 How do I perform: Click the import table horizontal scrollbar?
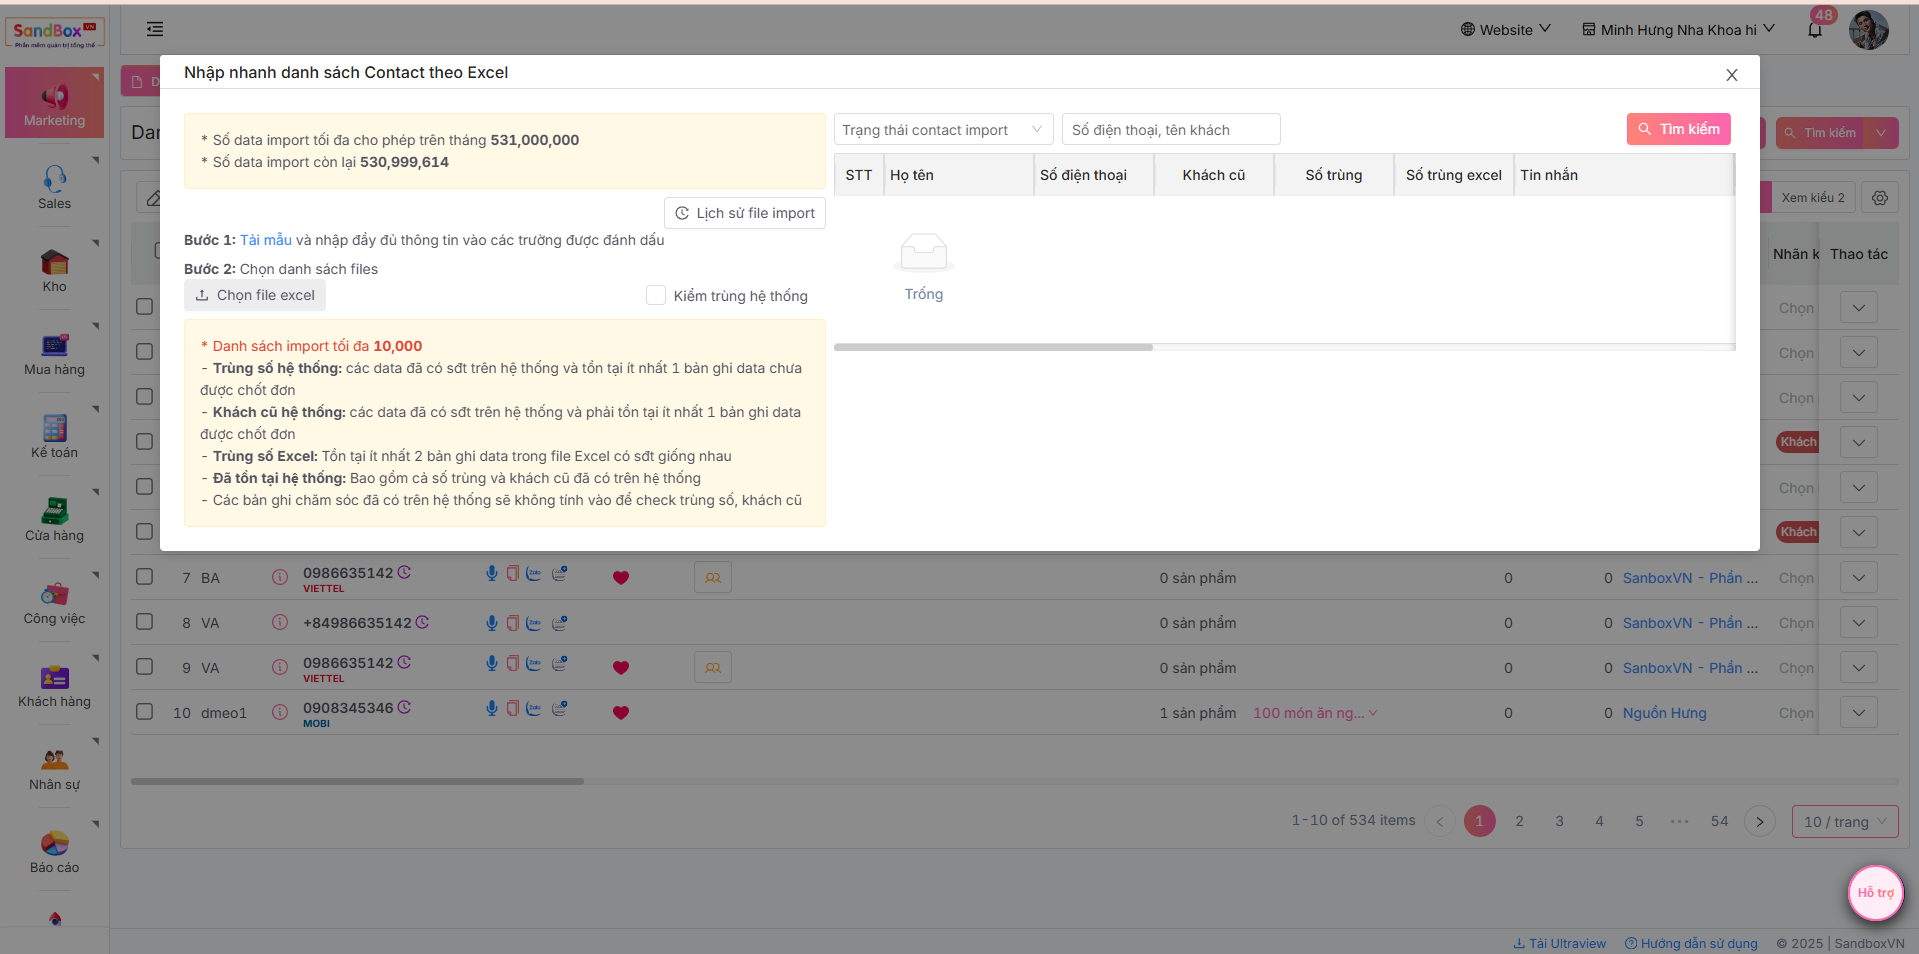click(993, 347)
